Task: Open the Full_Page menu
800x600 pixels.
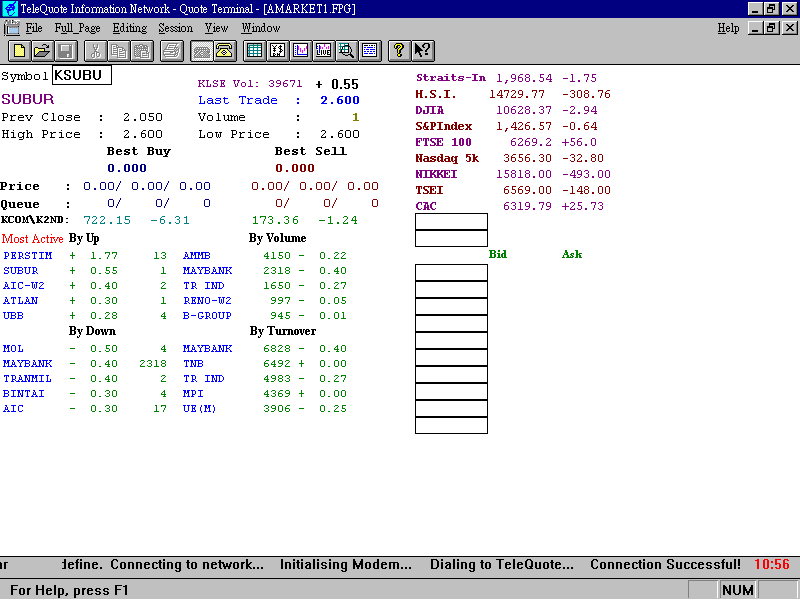Action: click(78, 28)
